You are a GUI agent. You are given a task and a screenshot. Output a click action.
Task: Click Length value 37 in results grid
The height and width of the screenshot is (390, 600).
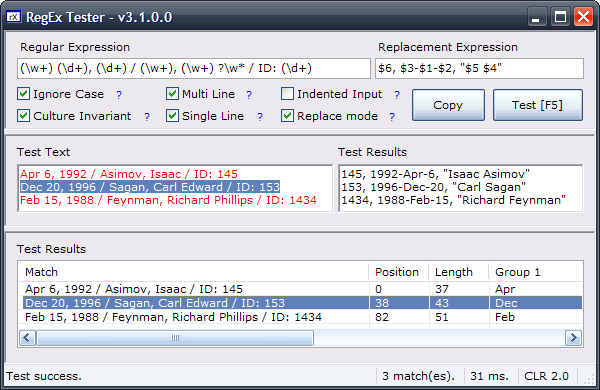pyautogui.click(x=442, y=289)
